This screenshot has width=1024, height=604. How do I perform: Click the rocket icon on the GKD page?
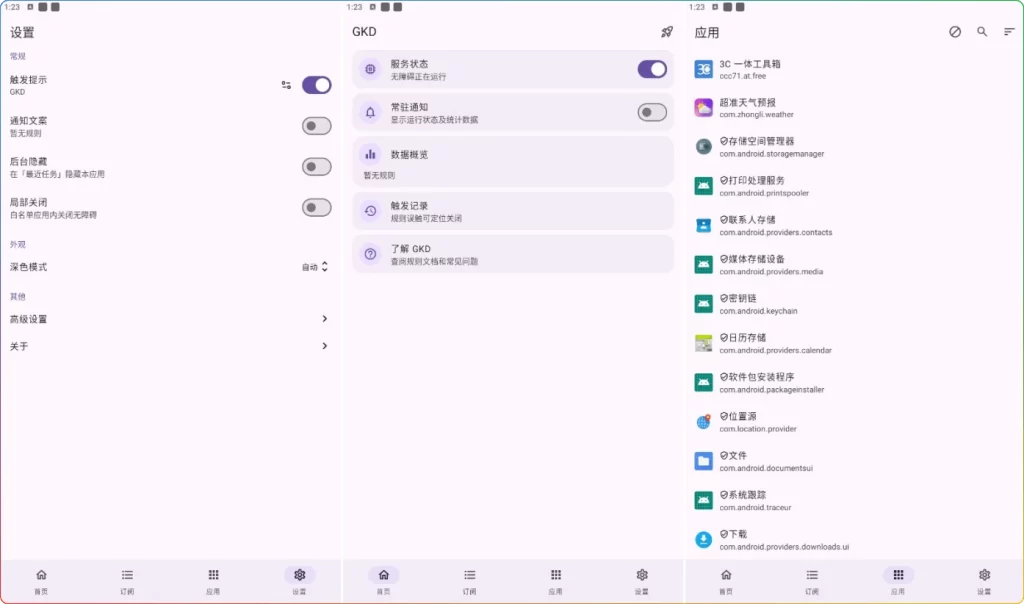click(667, 32)
